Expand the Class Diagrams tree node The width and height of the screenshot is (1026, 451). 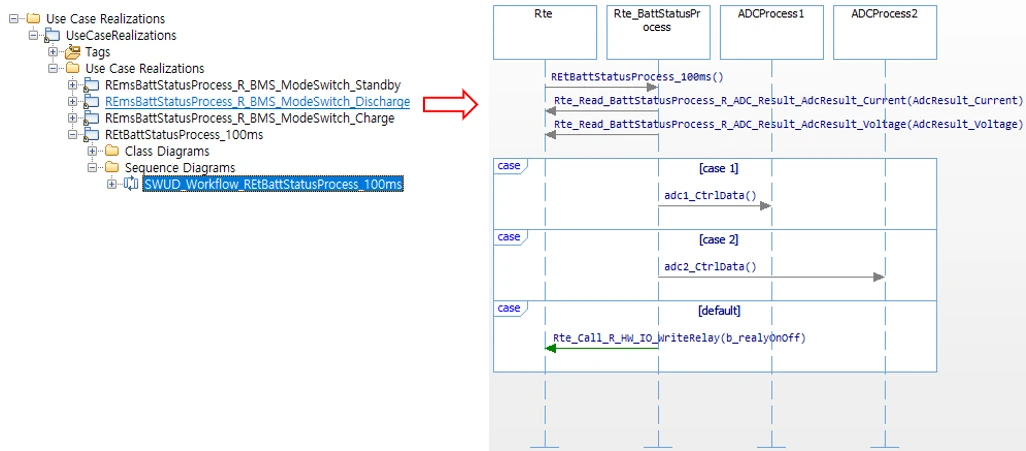coord(92,152)
